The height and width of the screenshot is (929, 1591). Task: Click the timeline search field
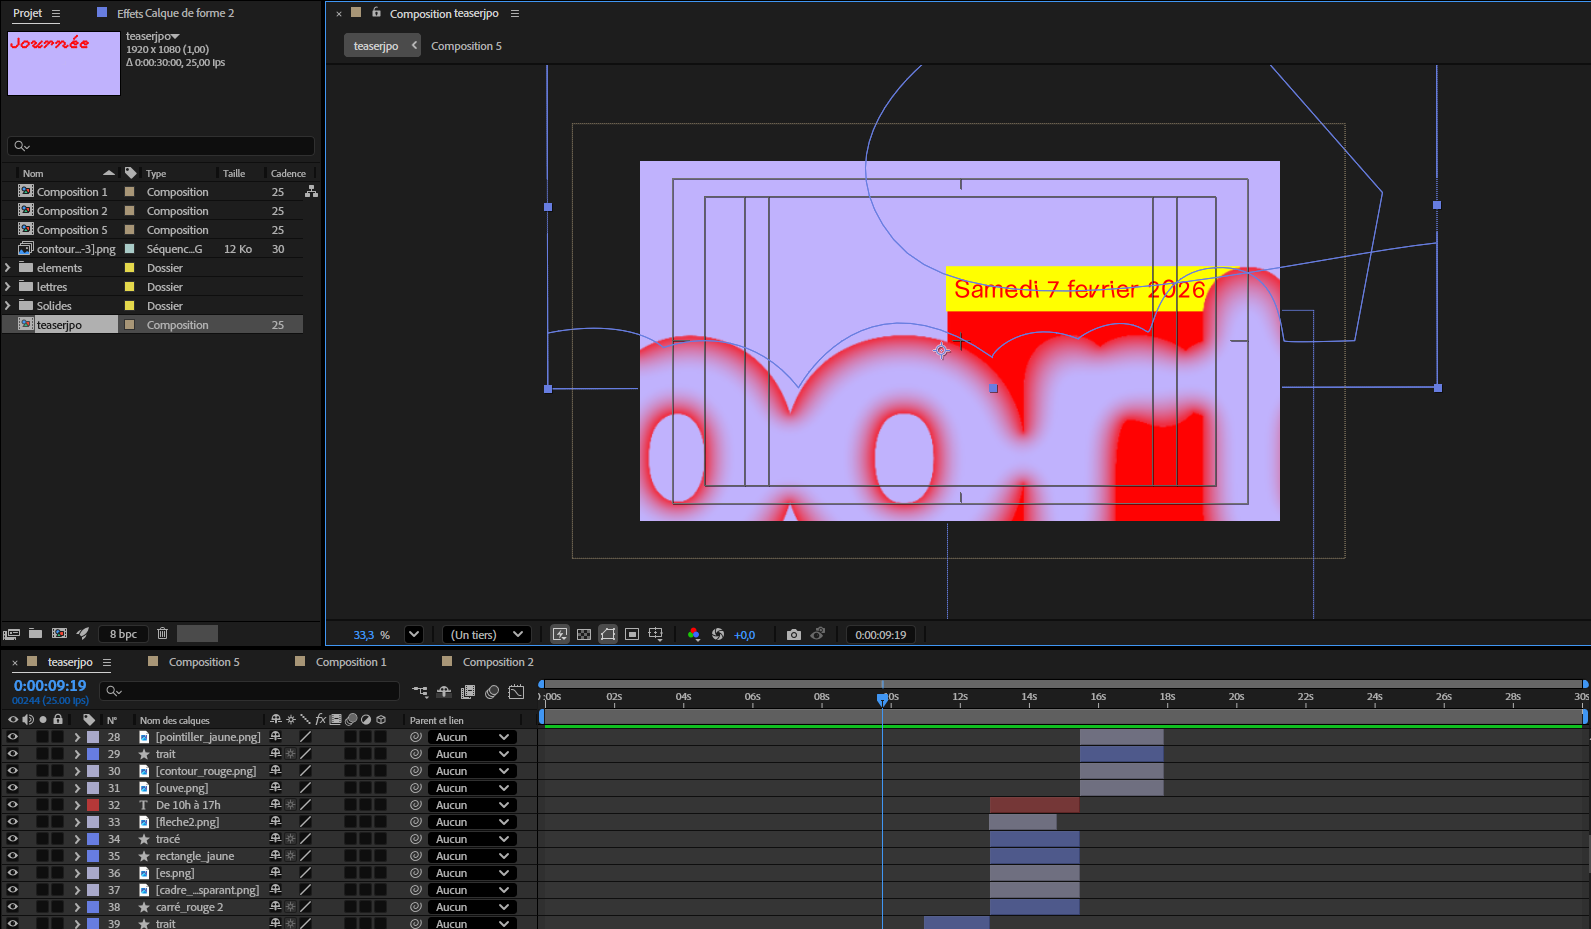point(250,691)
